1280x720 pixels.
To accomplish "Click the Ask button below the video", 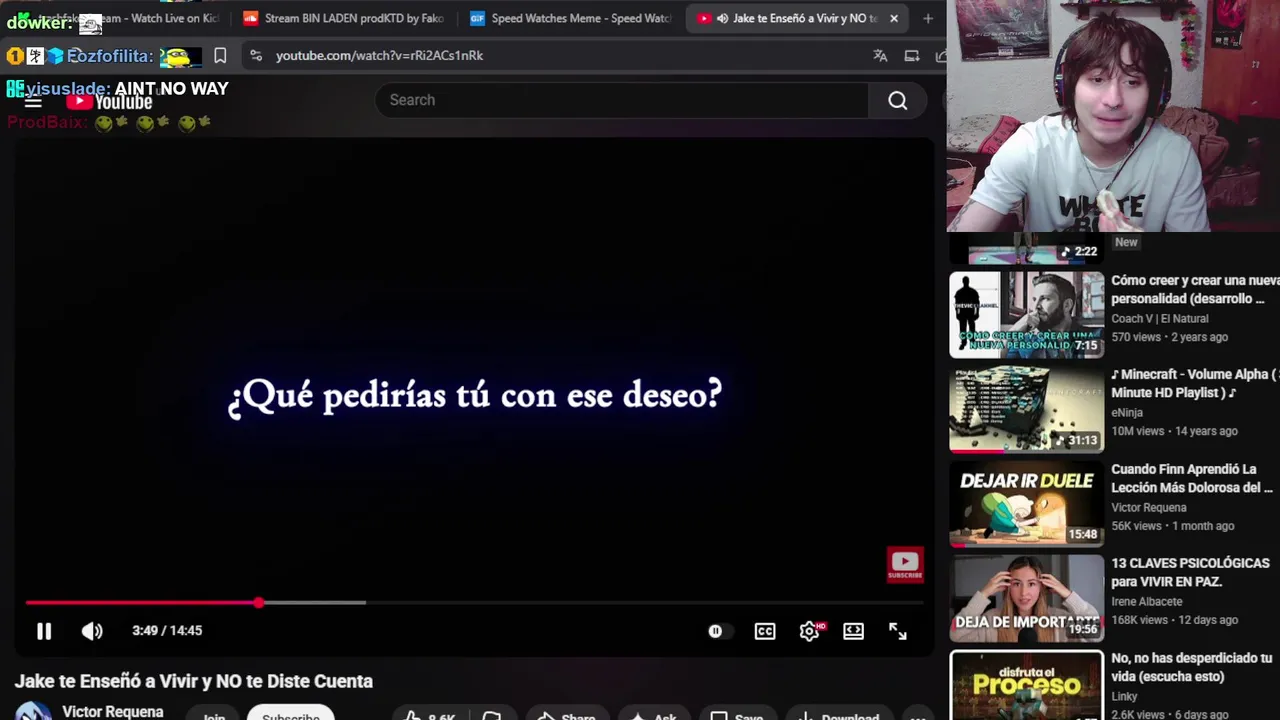I will 653,714.
